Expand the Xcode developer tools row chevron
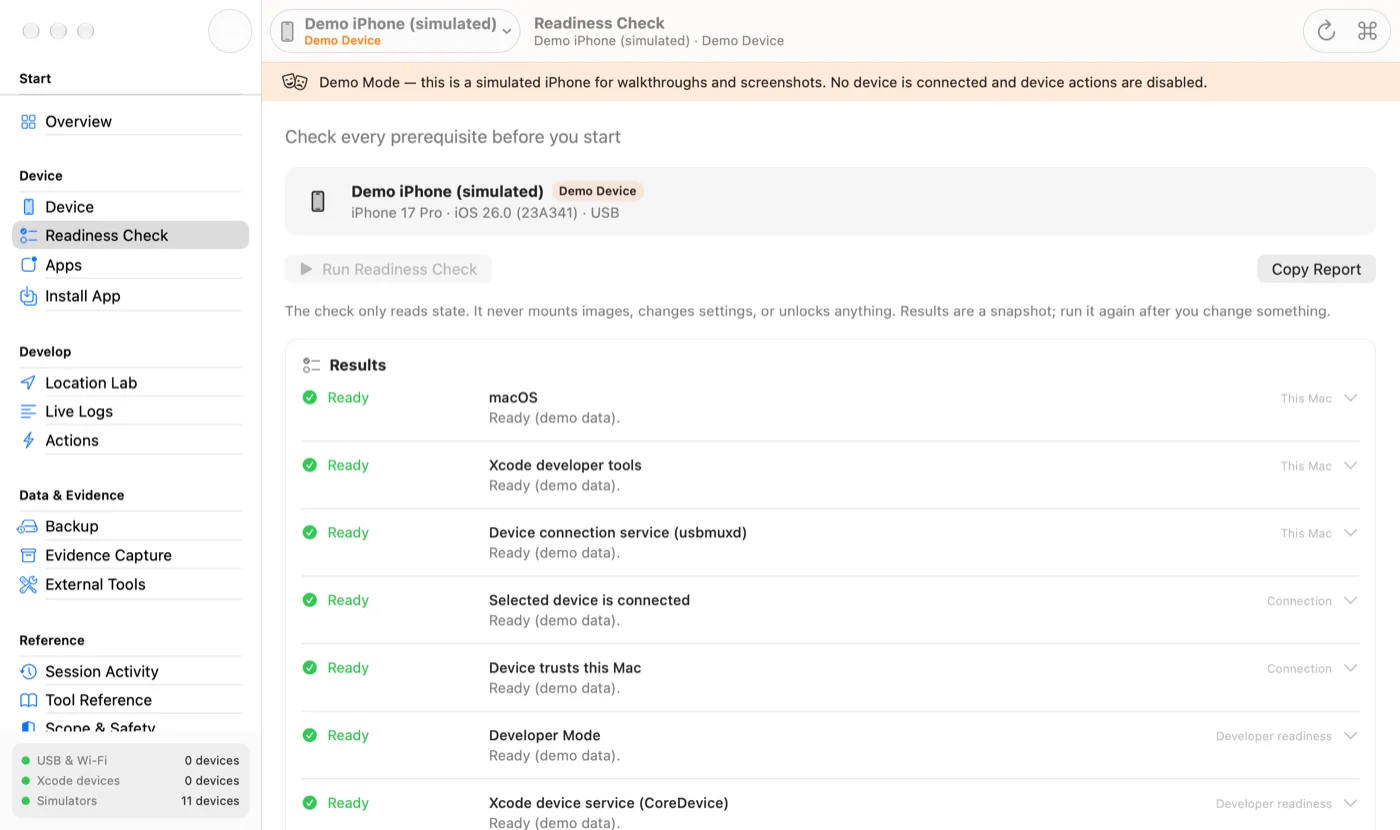 coord(1350,466)
